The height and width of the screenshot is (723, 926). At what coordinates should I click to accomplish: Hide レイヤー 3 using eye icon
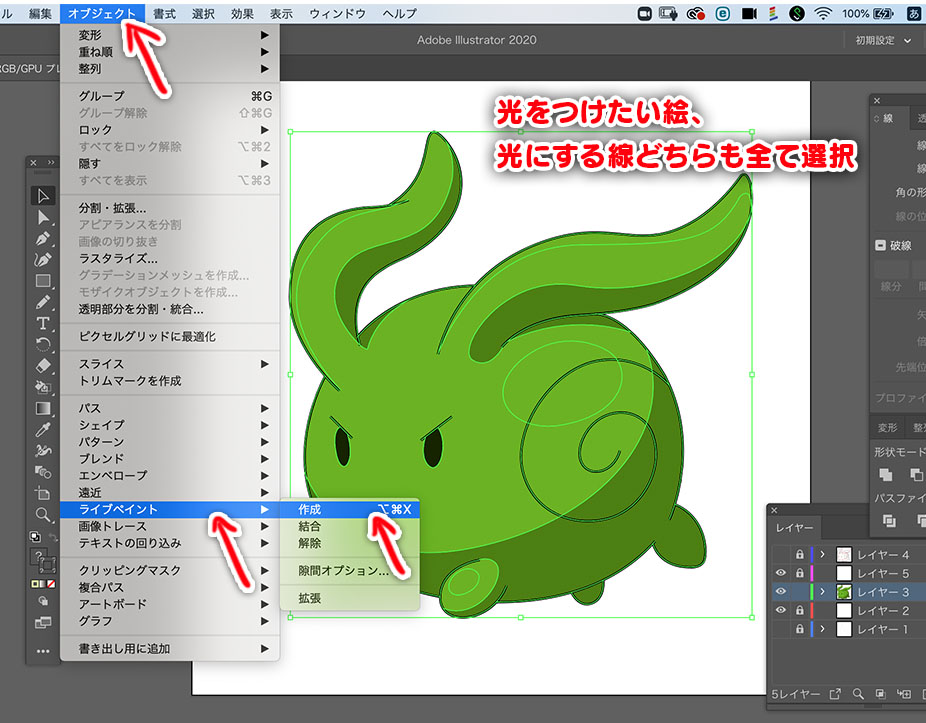(781, 592)
